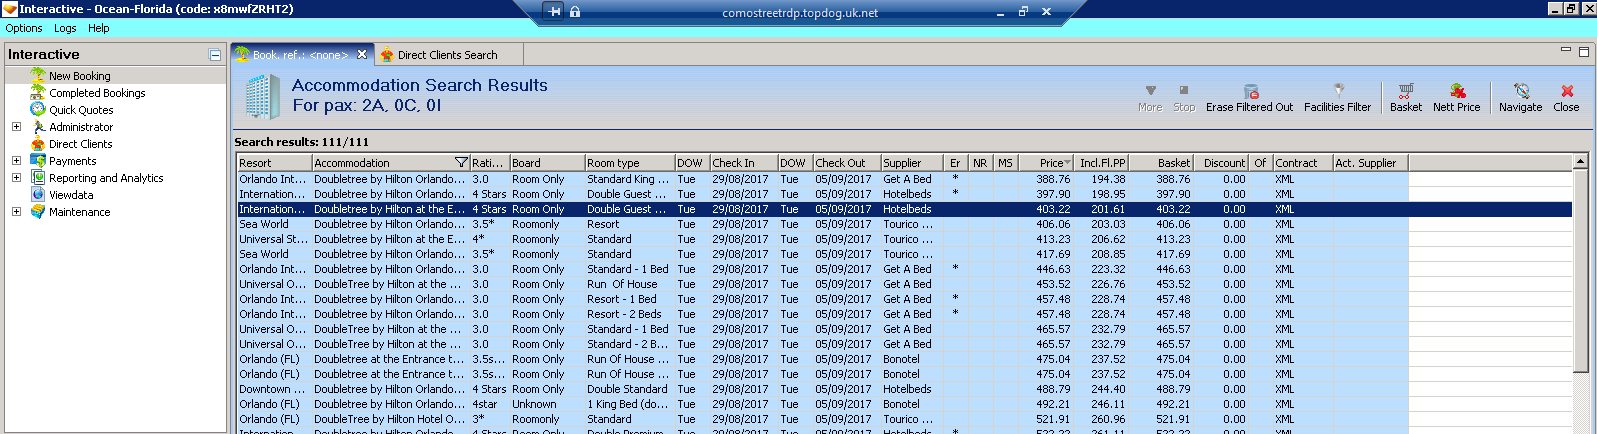Click the Navigate toolbar icon

point(1521,90)
